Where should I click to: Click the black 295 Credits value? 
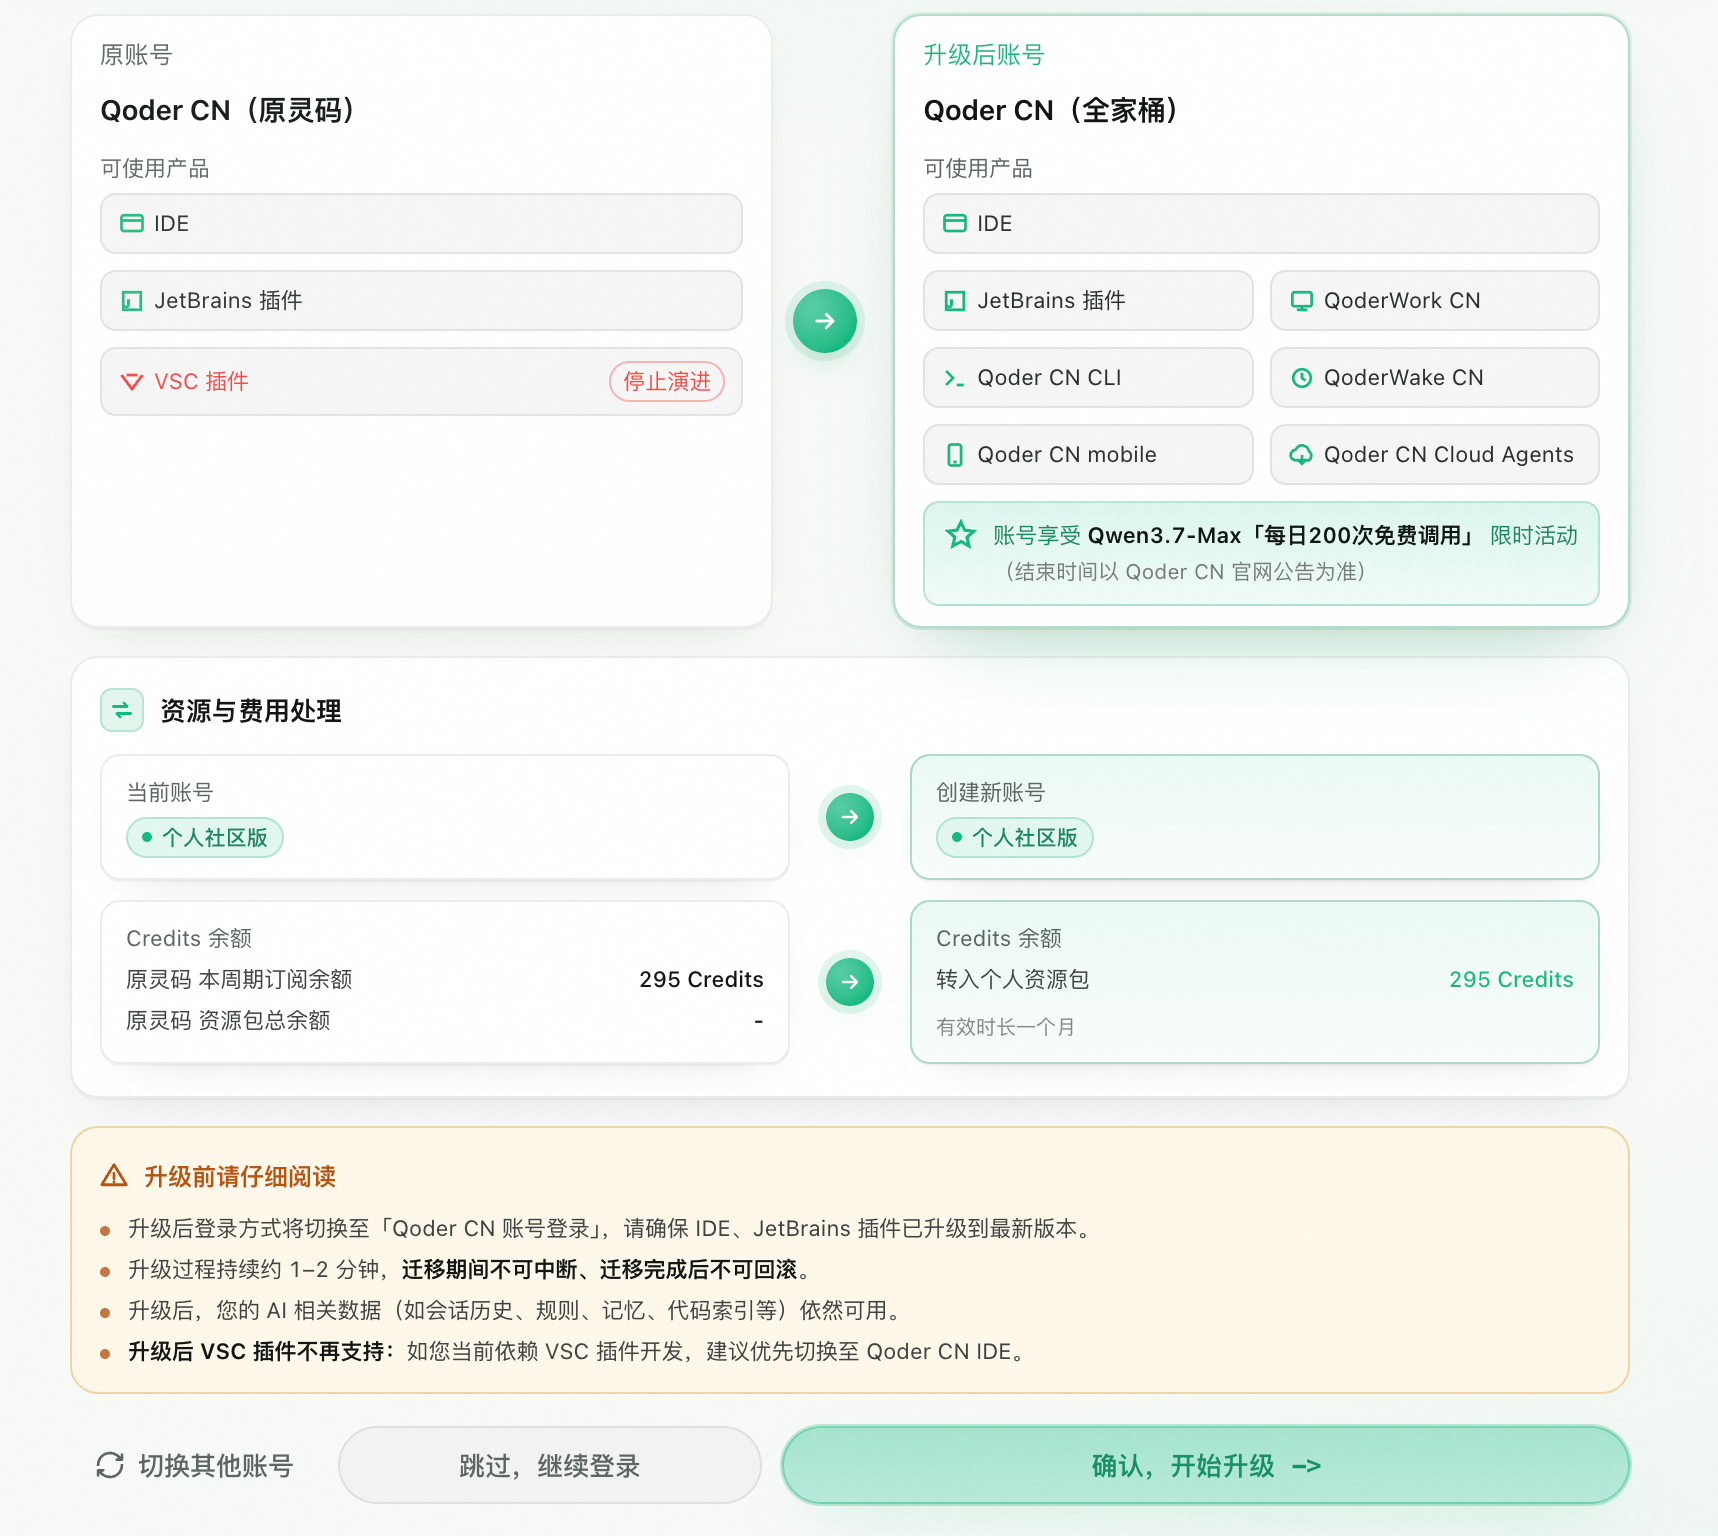click(701, 980)
